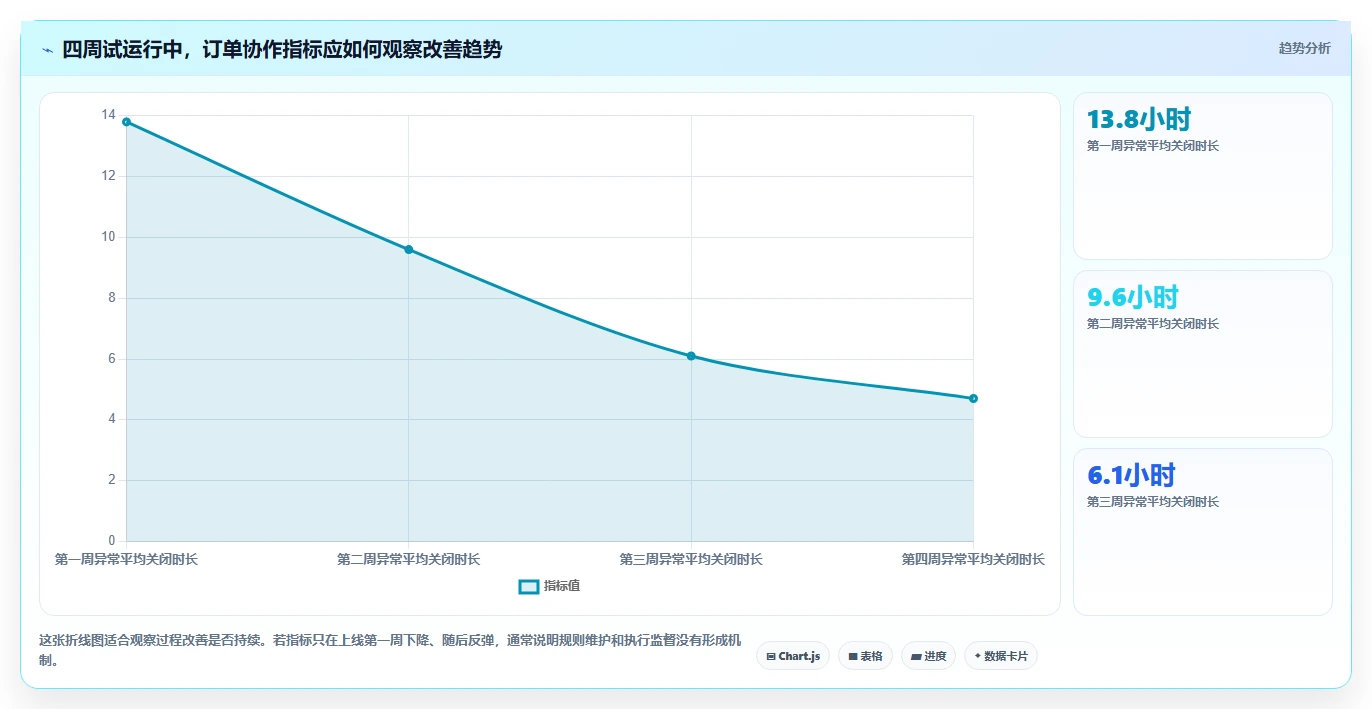Click the x-axis label 第二周异常平均关闭时长
1372x709 pixels.
(408, 560)
